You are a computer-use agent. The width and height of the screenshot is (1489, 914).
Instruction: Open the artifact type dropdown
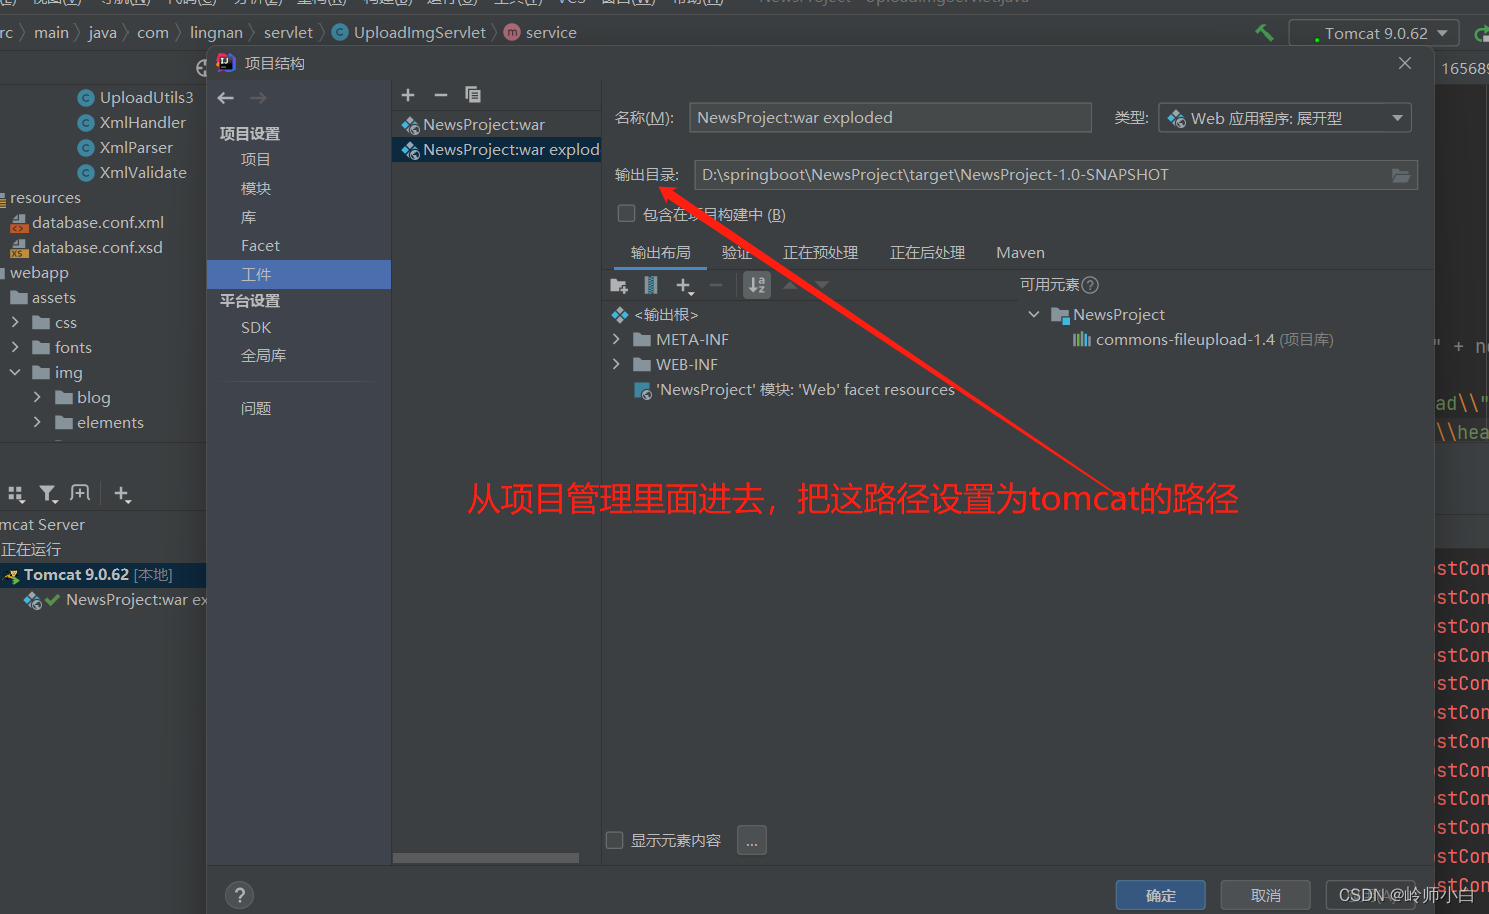click(1285, 118)
